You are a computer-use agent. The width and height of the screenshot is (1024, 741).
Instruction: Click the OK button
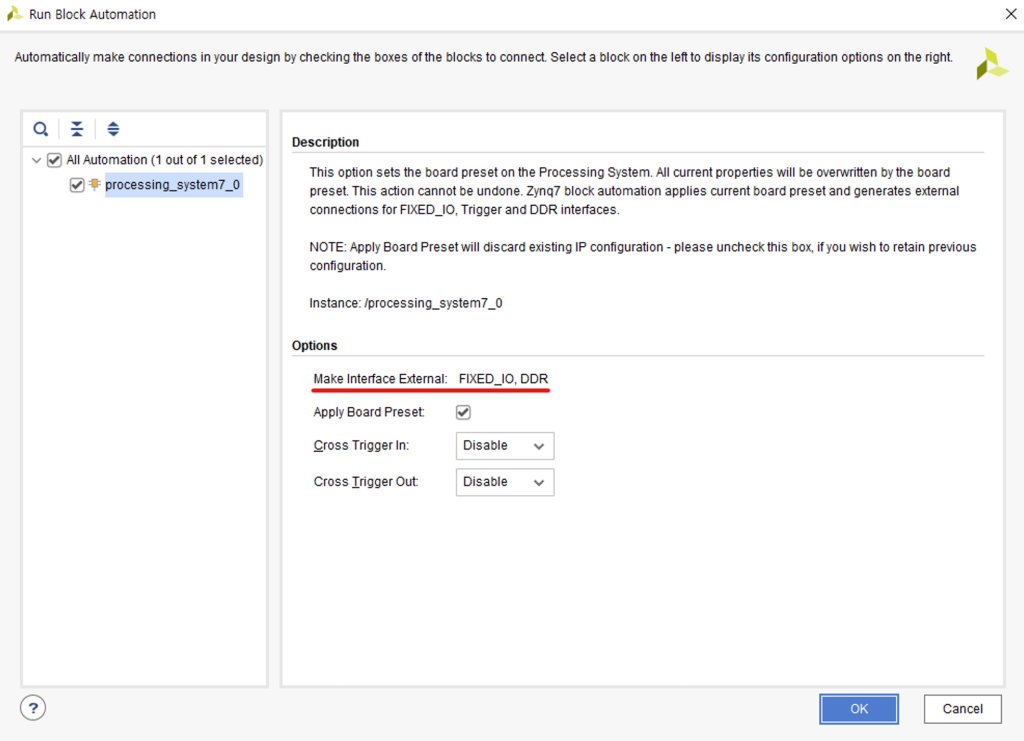point(859,709)
